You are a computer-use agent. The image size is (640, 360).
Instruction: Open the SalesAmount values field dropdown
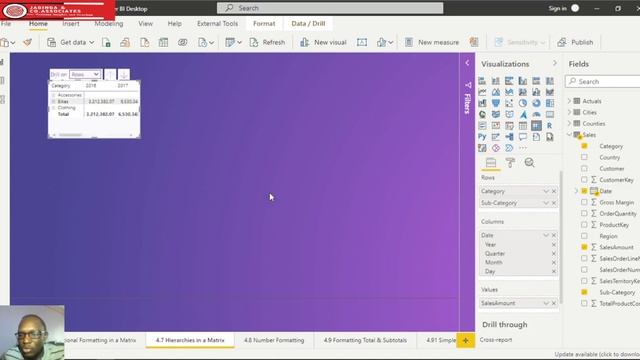click(546, 303)
